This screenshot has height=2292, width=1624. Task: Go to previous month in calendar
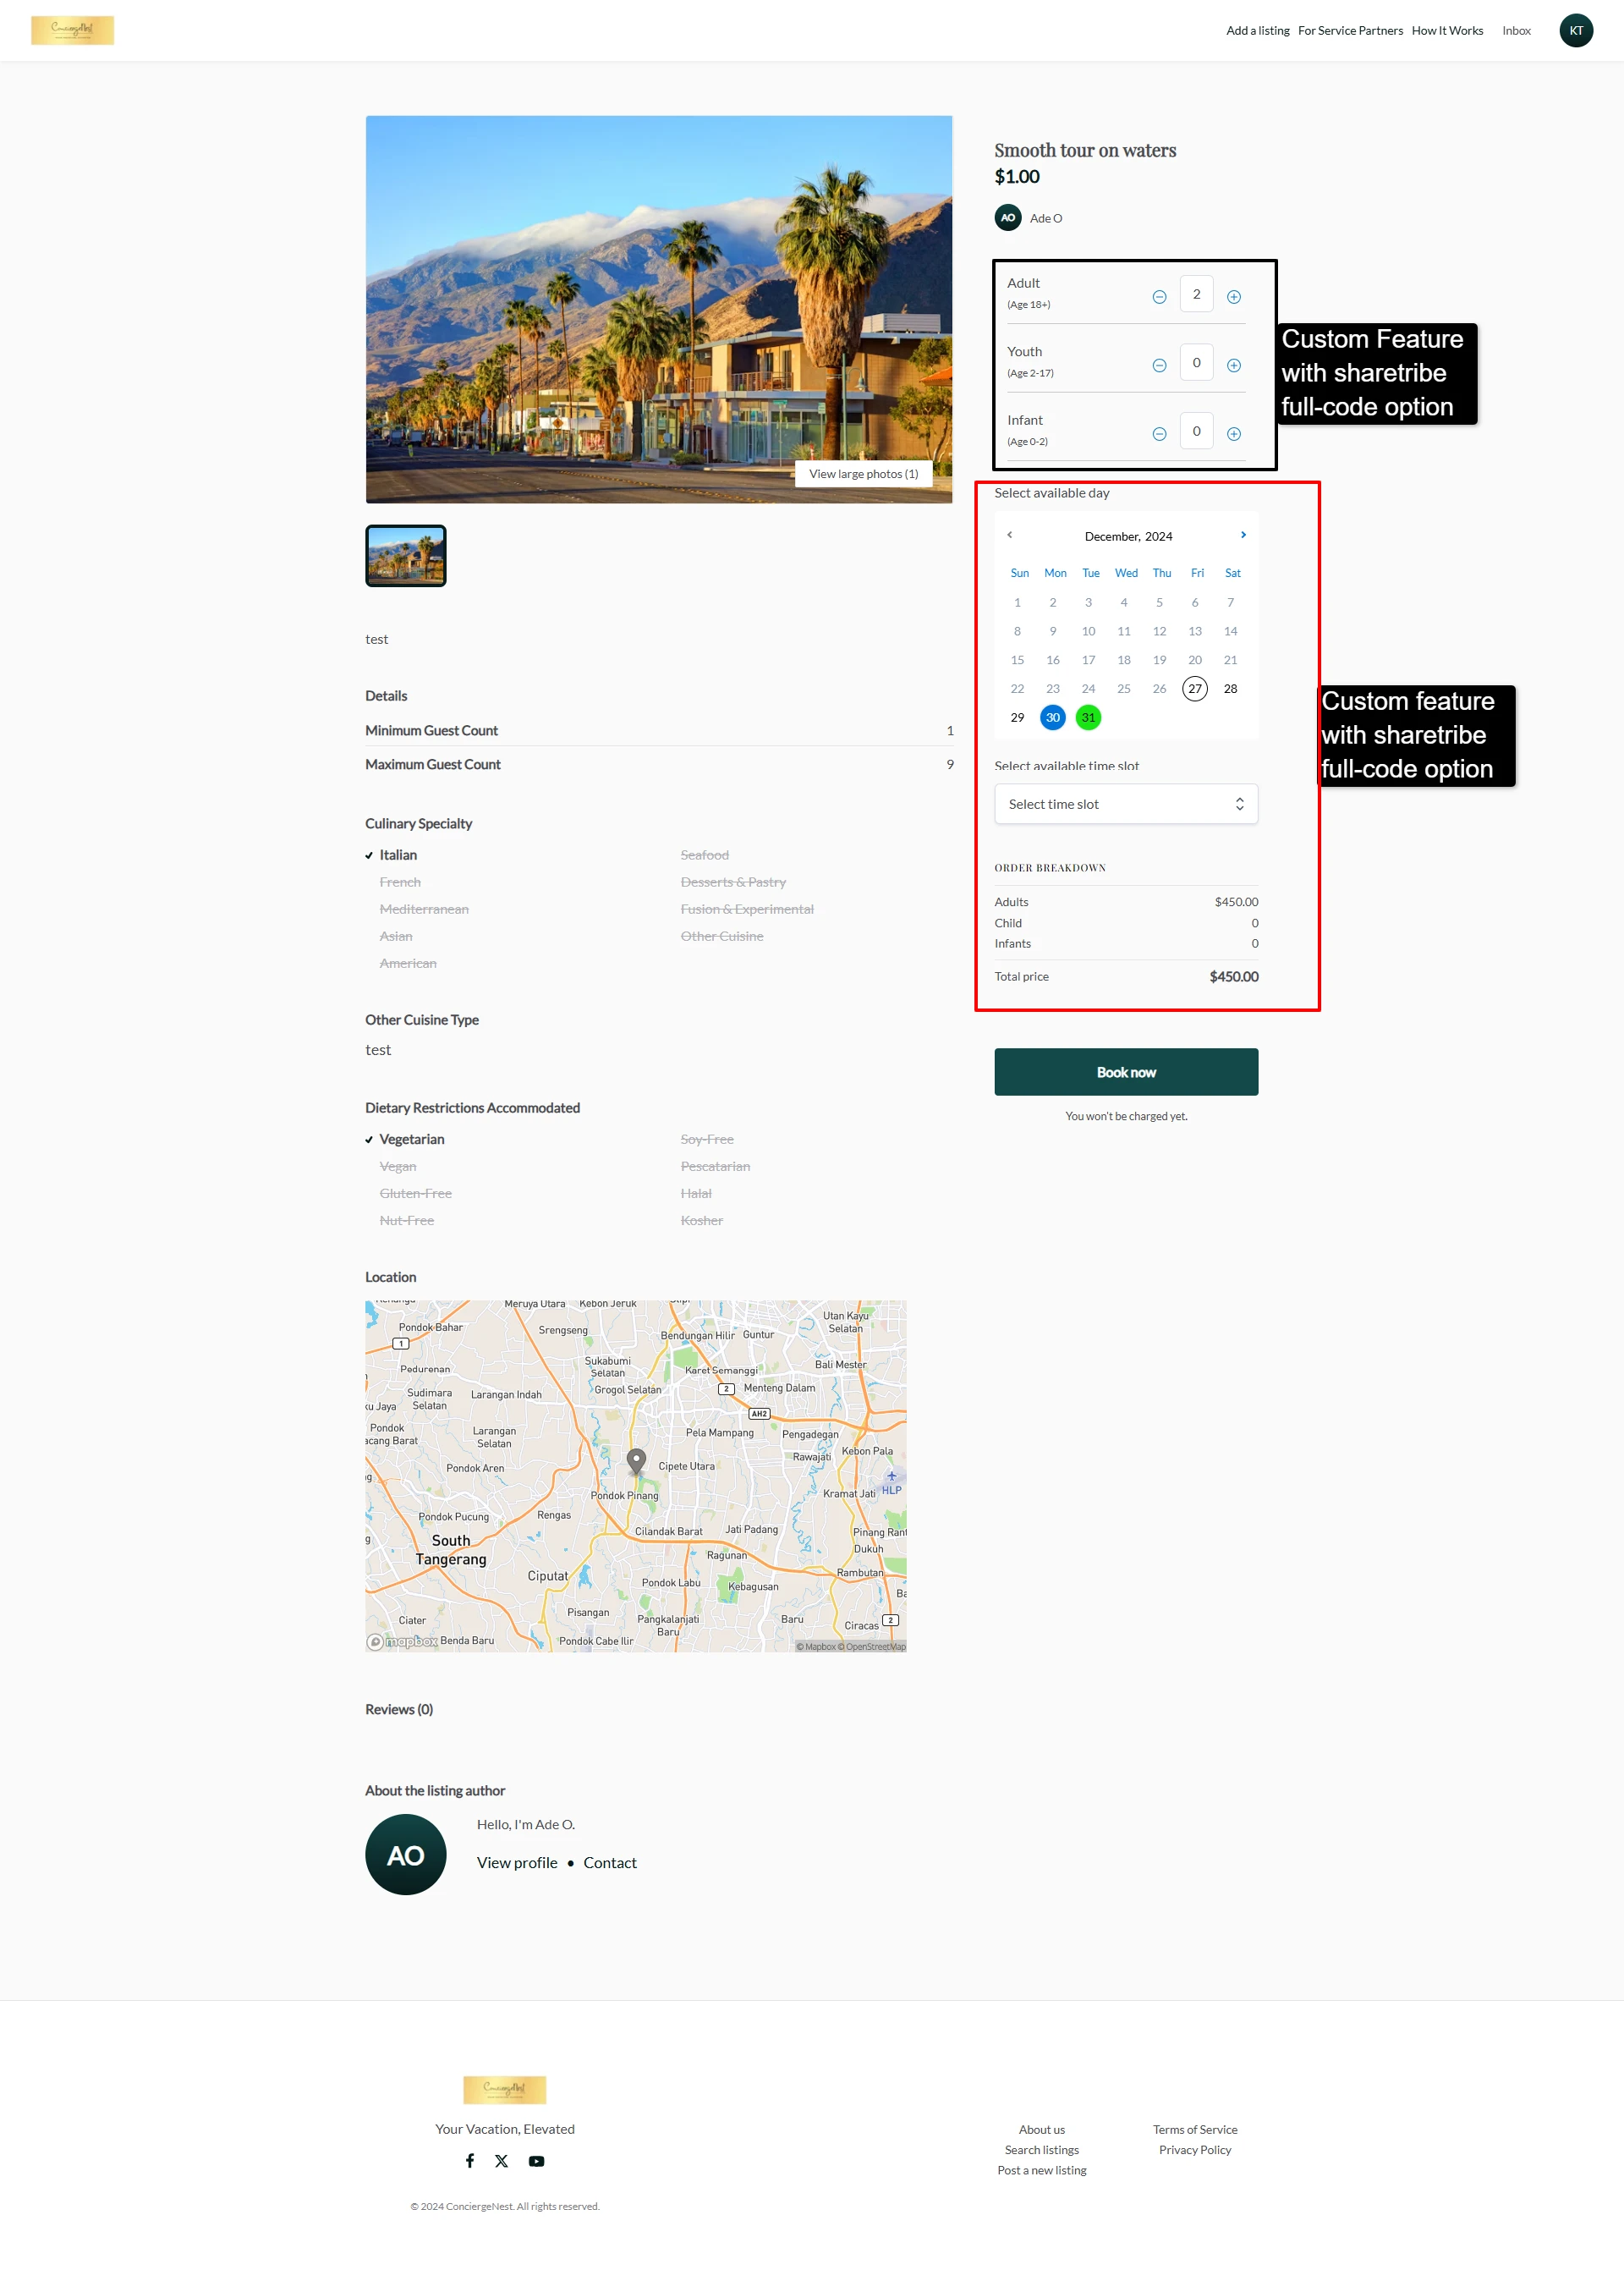coord(1010,535)
